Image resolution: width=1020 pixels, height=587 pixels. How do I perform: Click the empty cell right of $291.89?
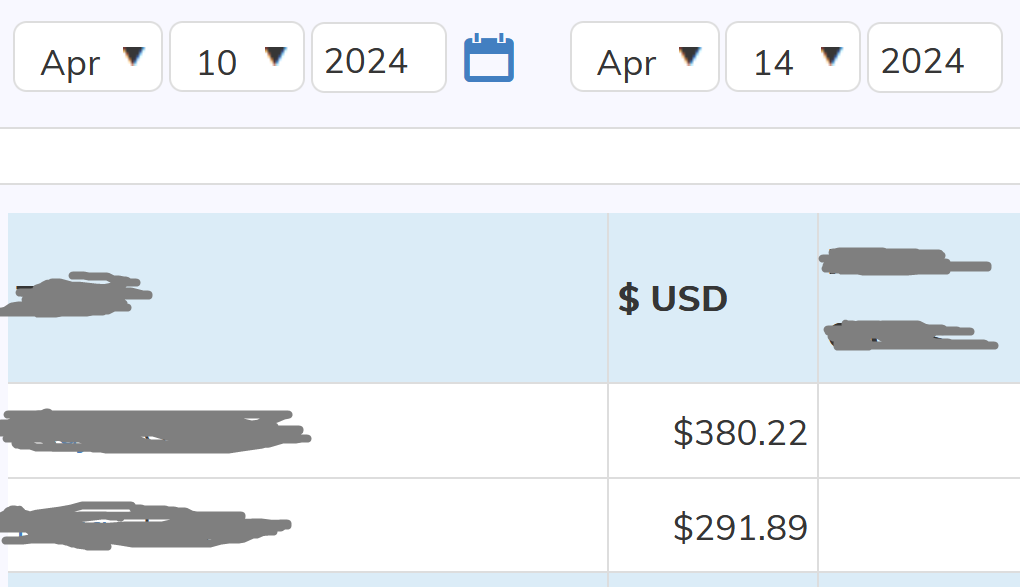(919, 526)
